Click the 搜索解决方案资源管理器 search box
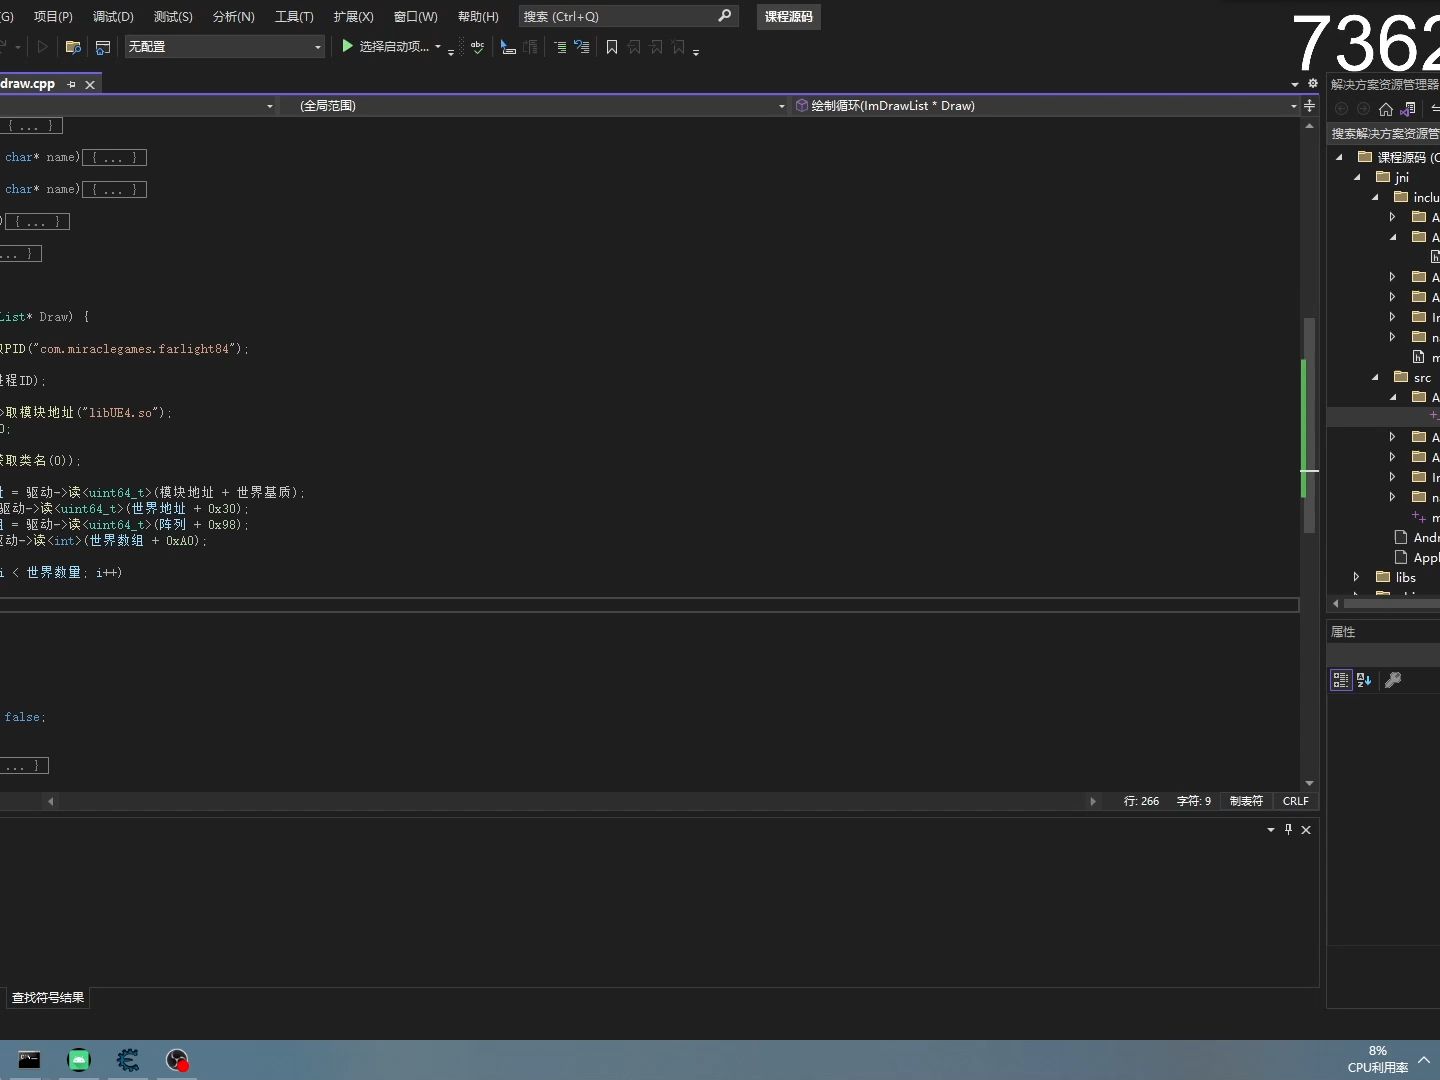The image size is (1440, 1080). [x=1384, y=133]
